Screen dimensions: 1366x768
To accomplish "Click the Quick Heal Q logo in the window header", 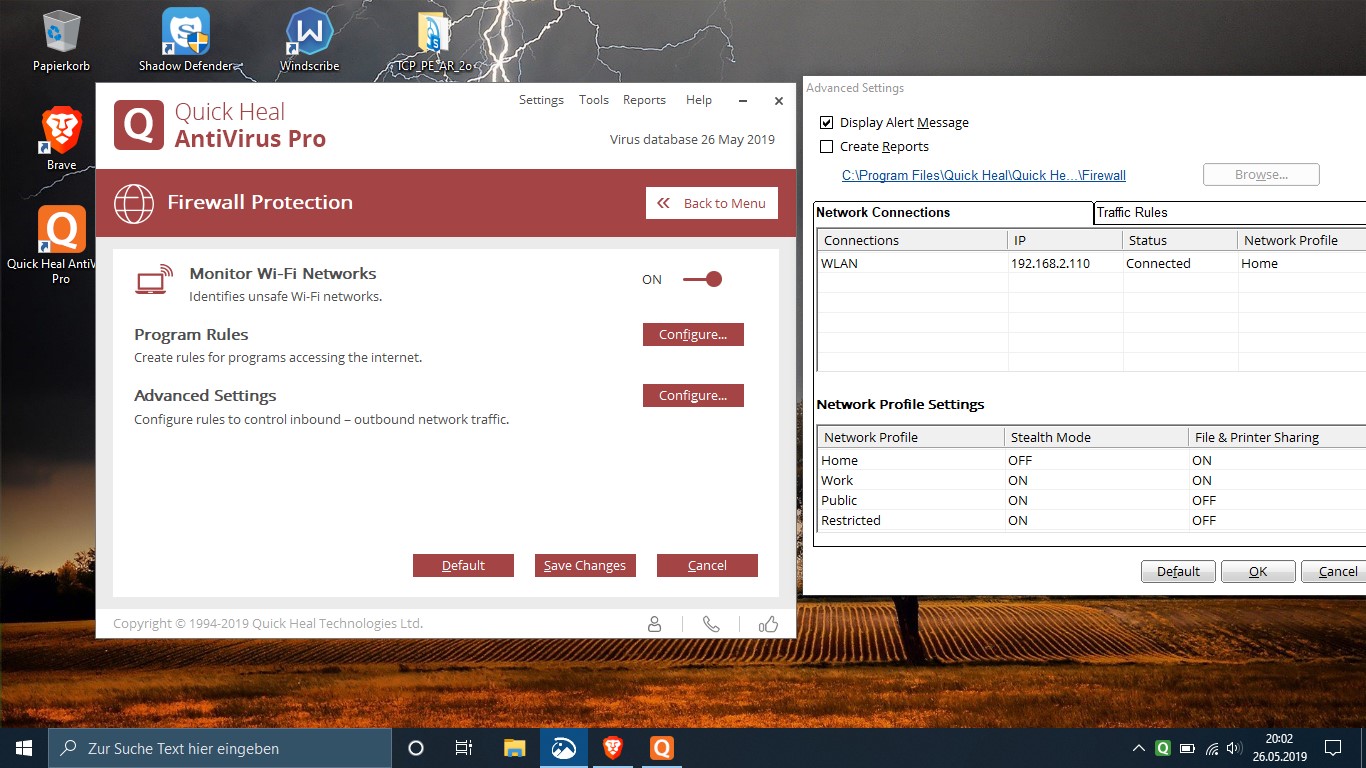I will coord(138,125).
